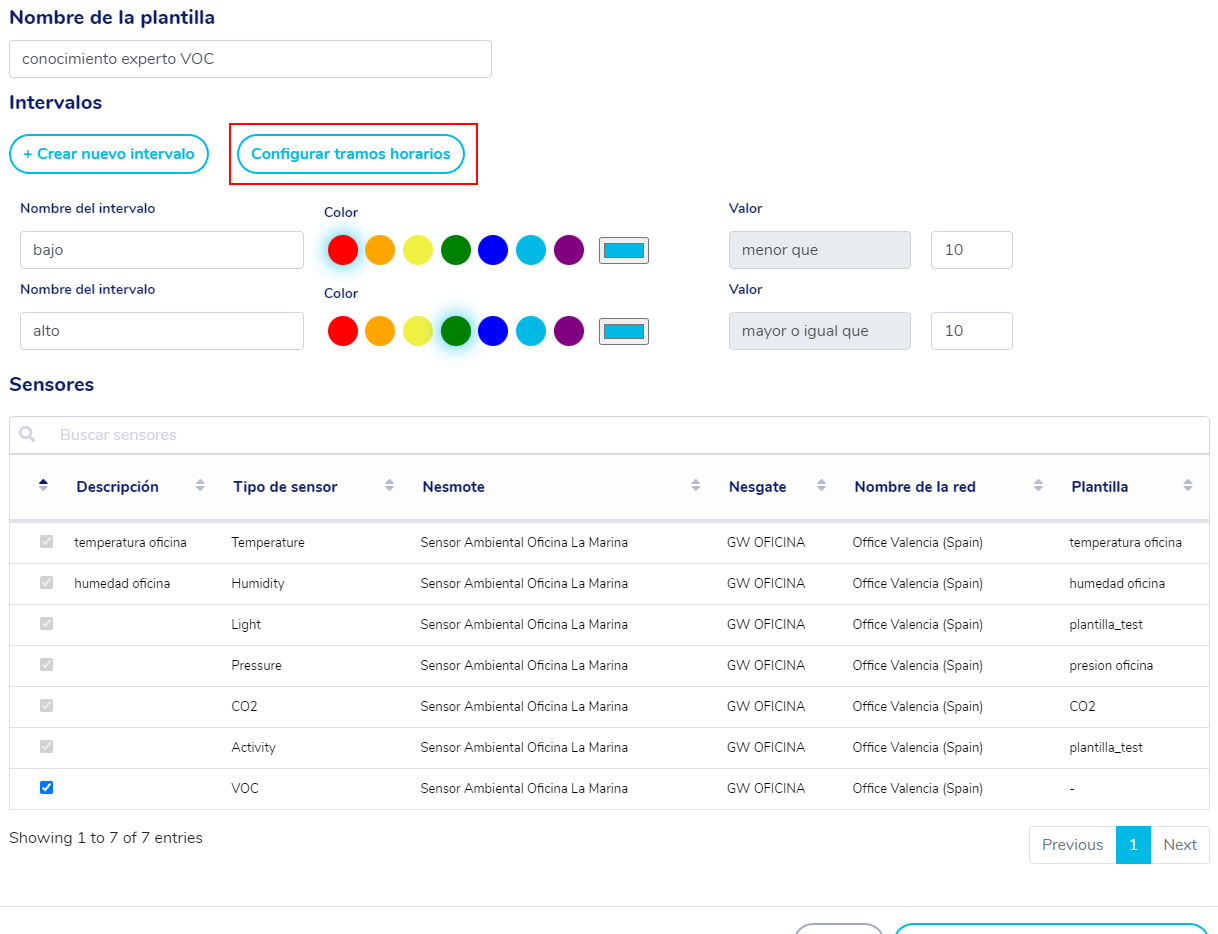Uncheck the VOC sensor checkbox

(x=46, y=788)
